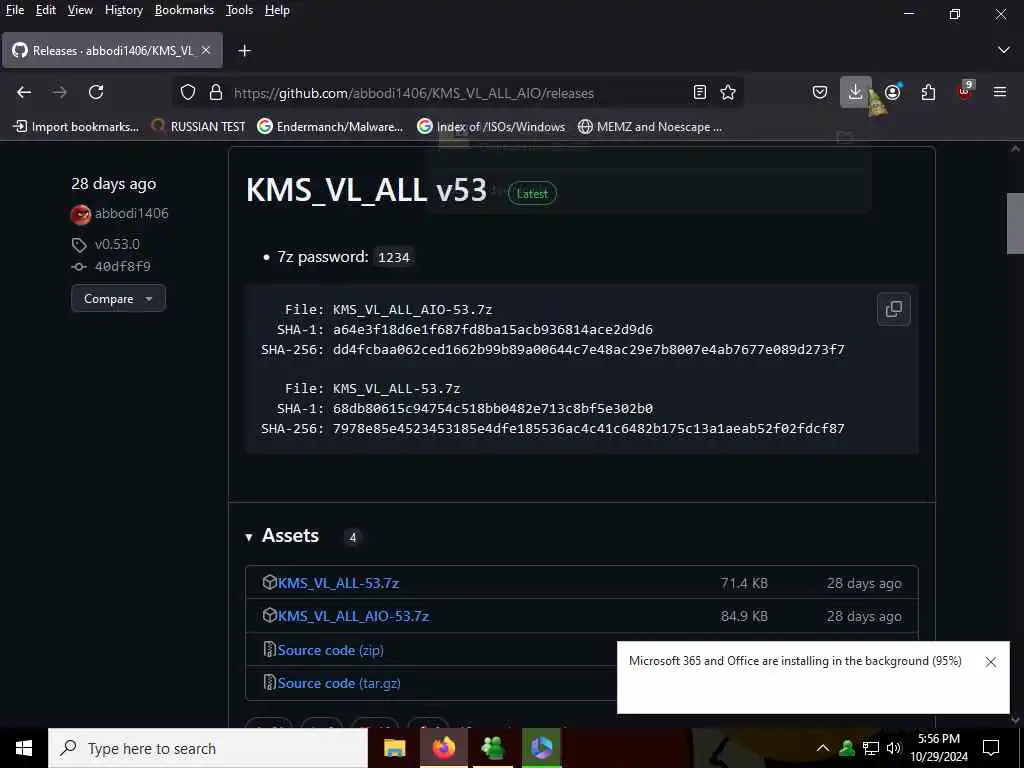Click the Latest release badge
Image resolution: width=1024 pixels, height=768 pixels.
tap(532, 193)
